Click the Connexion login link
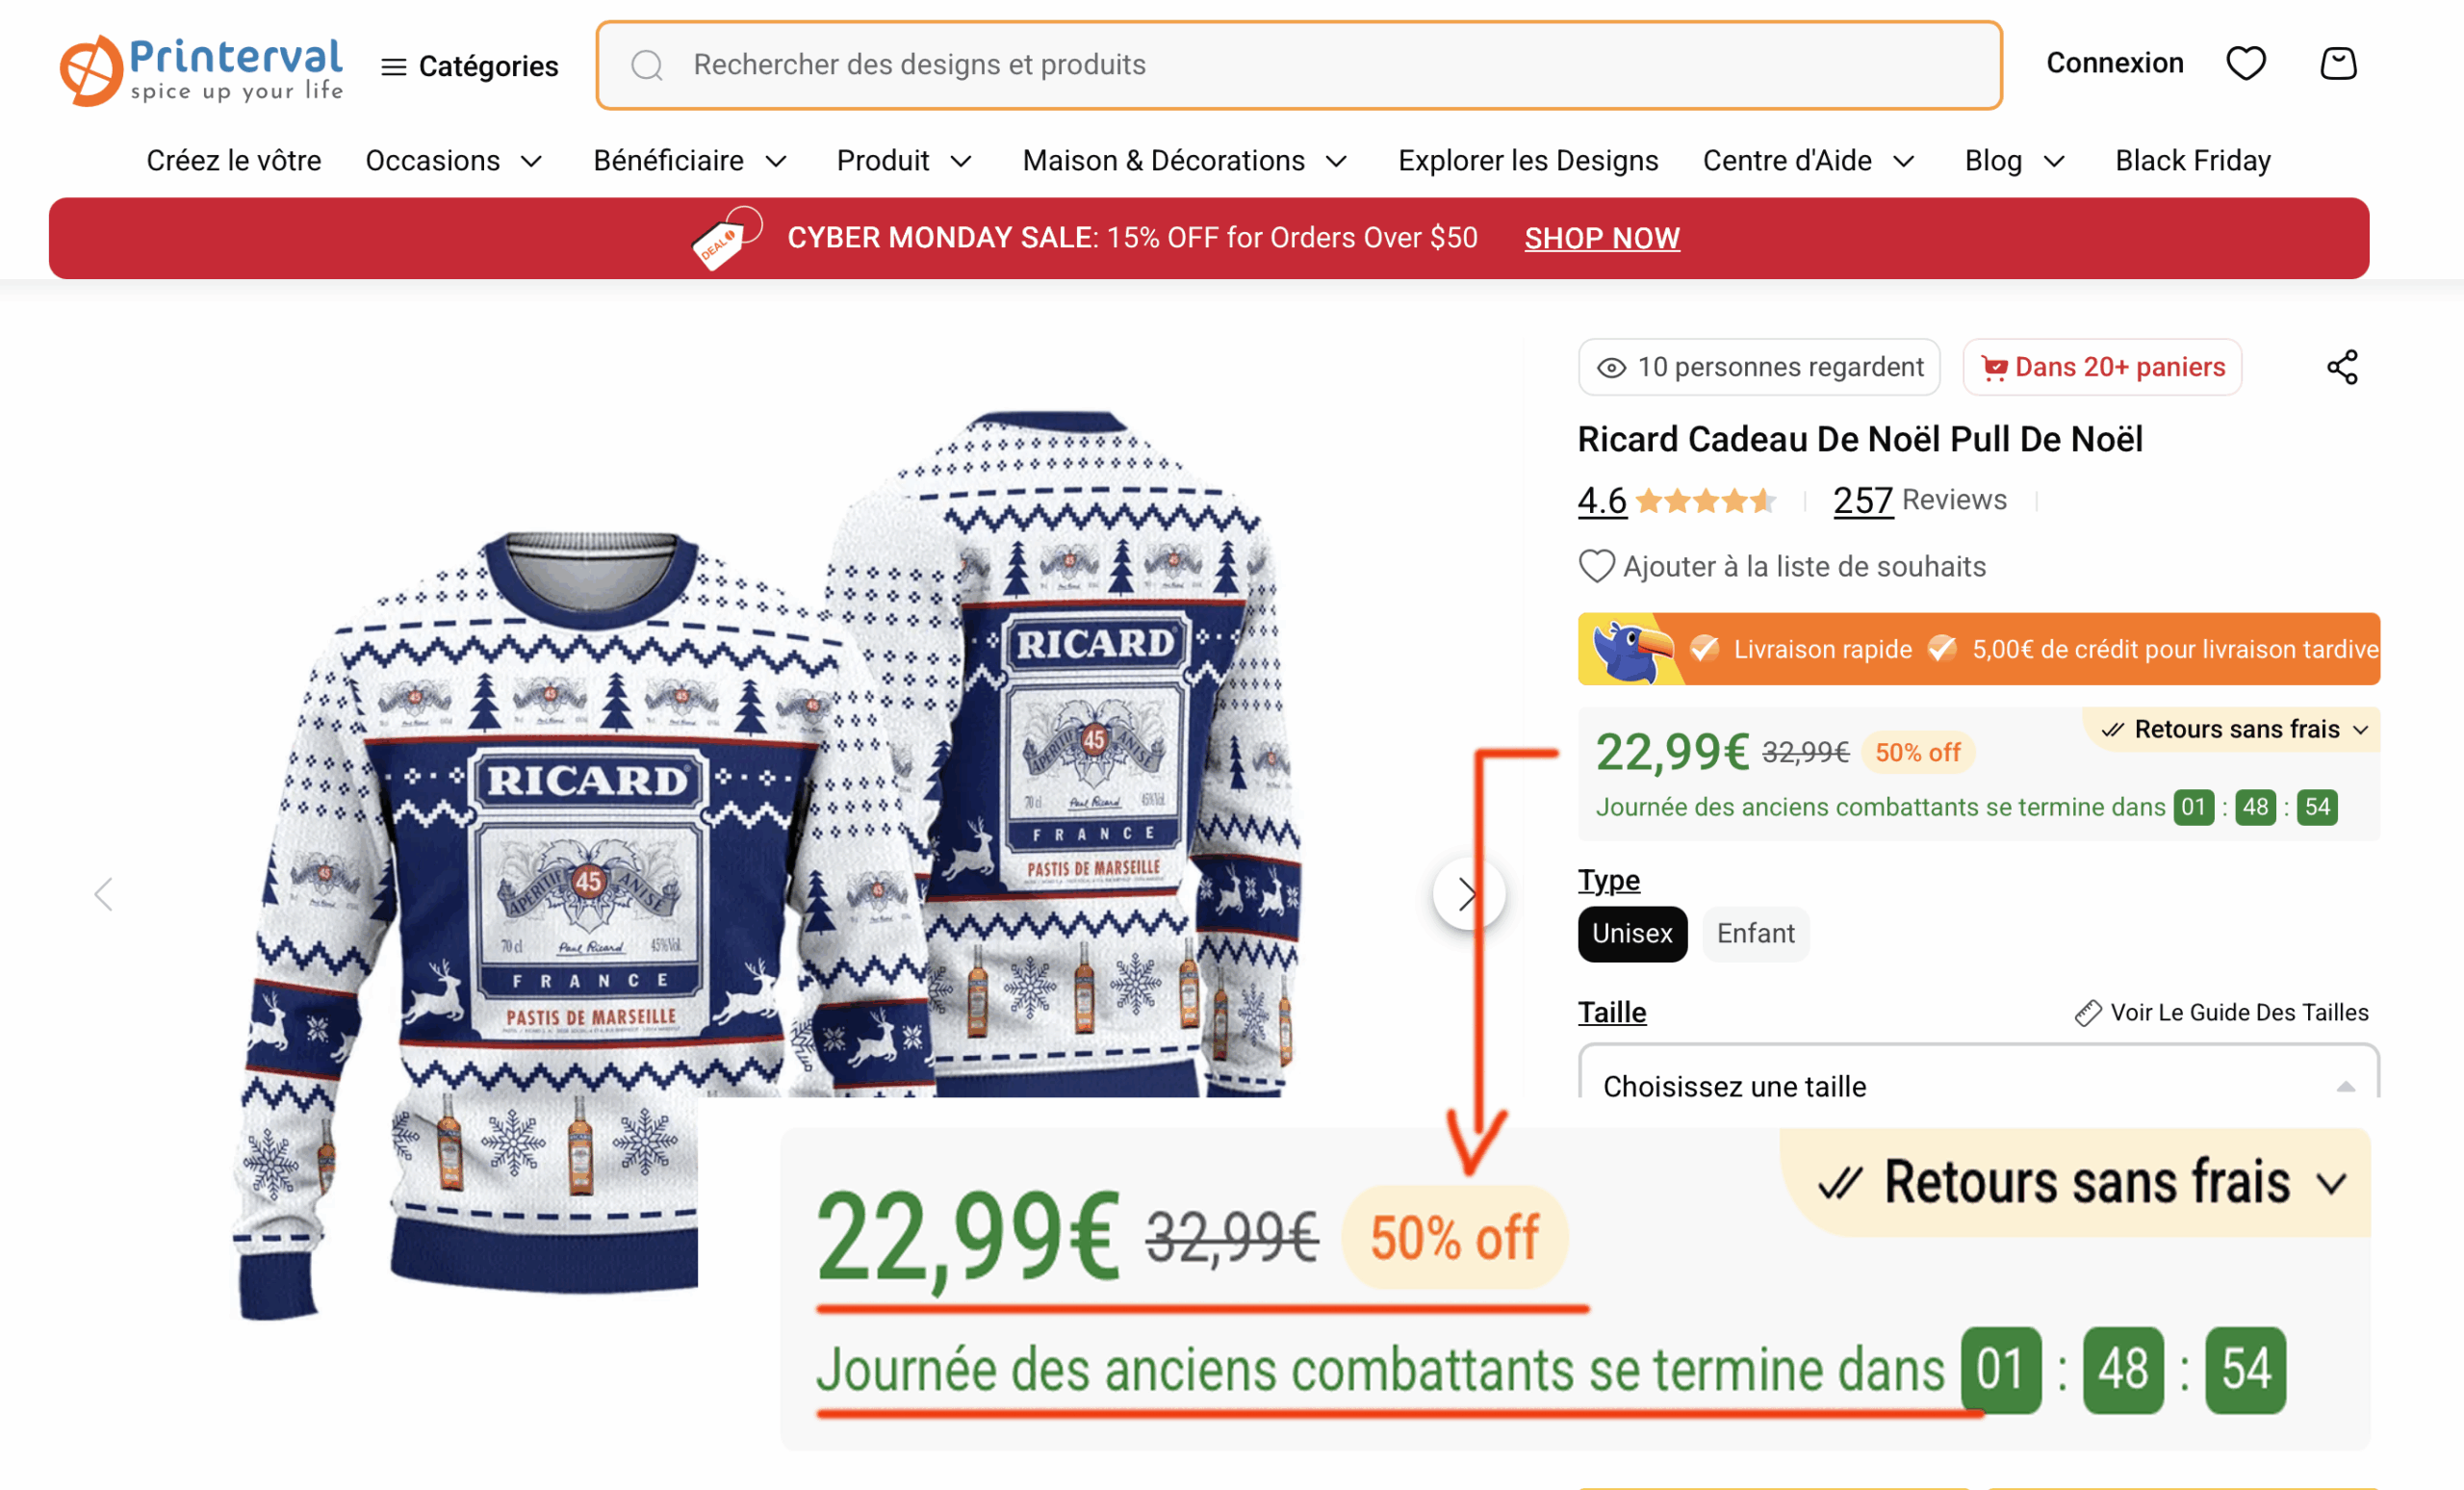 tap(2114, 63)
